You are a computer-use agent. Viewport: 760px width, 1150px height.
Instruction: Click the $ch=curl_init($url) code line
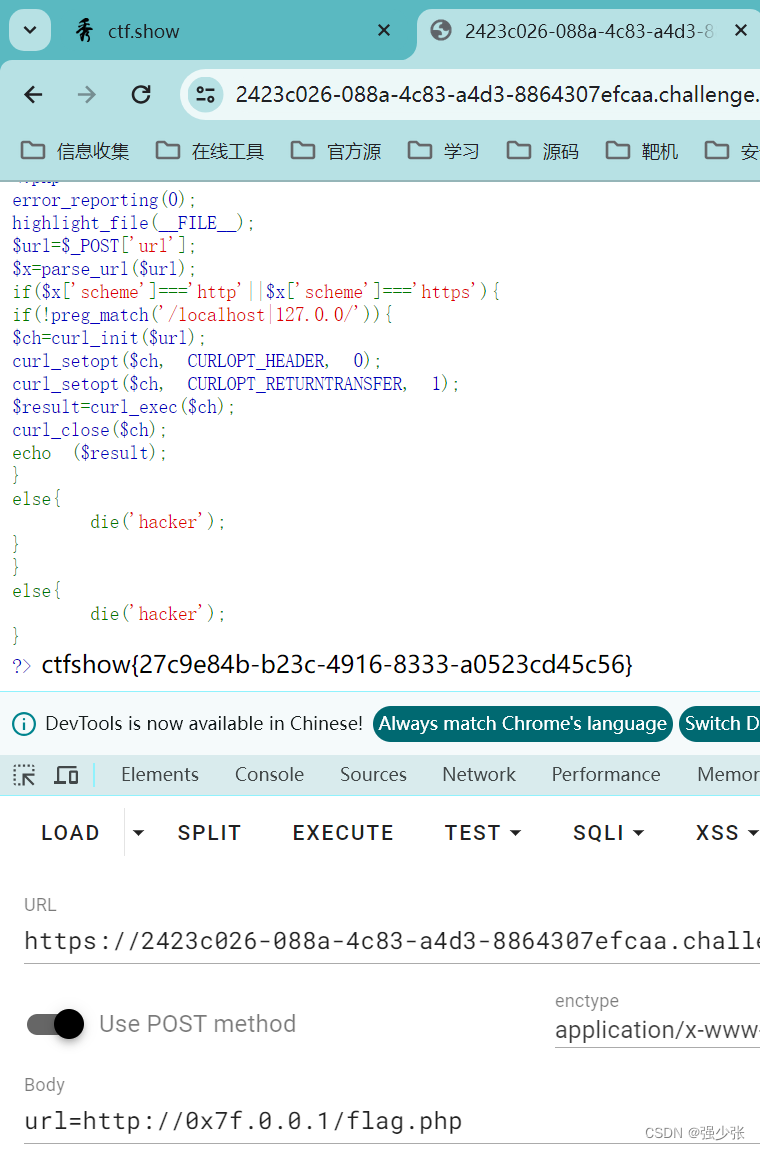coord(109,338)
